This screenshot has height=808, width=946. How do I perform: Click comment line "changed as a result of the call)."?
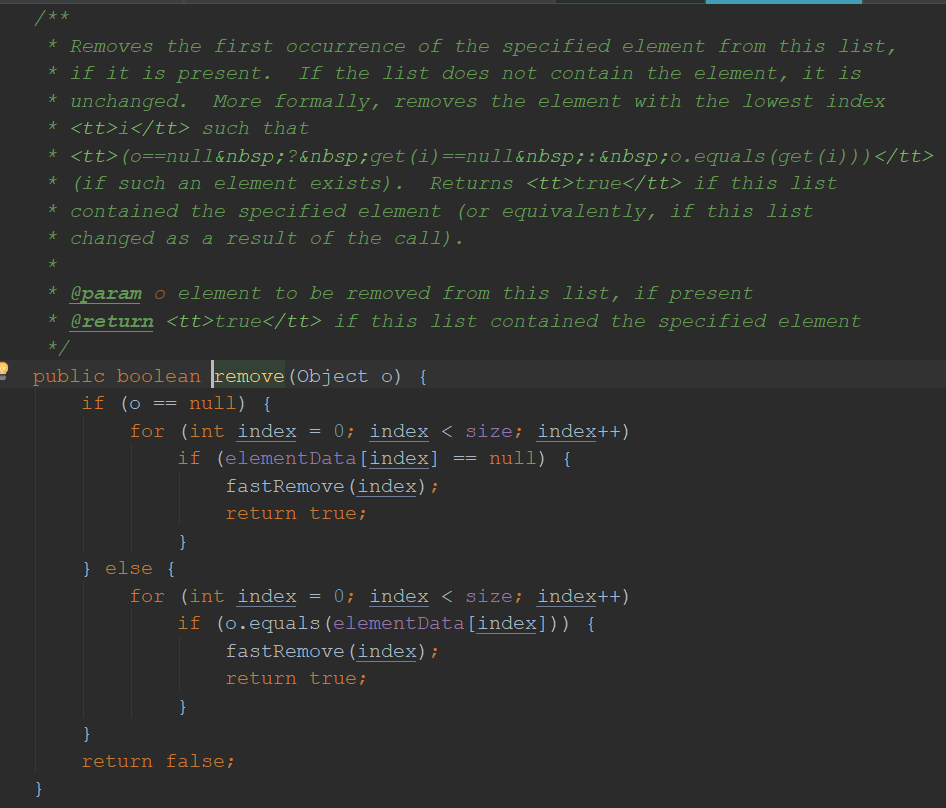click(x=267, y=238)
